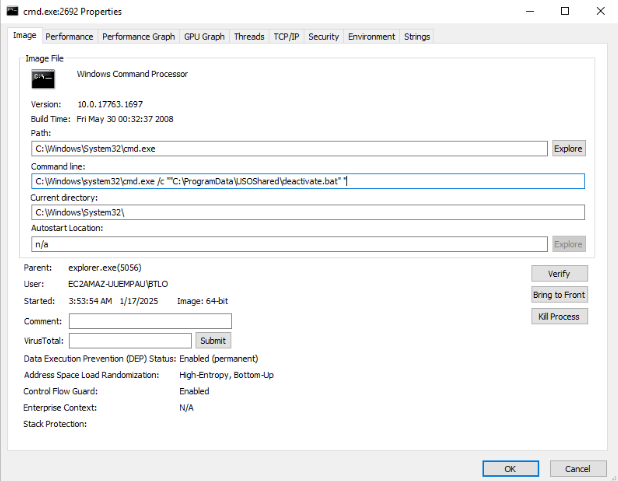Click the build time Fri May 30 00:32:37 2008
This screenshot has width=618, height=481.
[125, 119]
